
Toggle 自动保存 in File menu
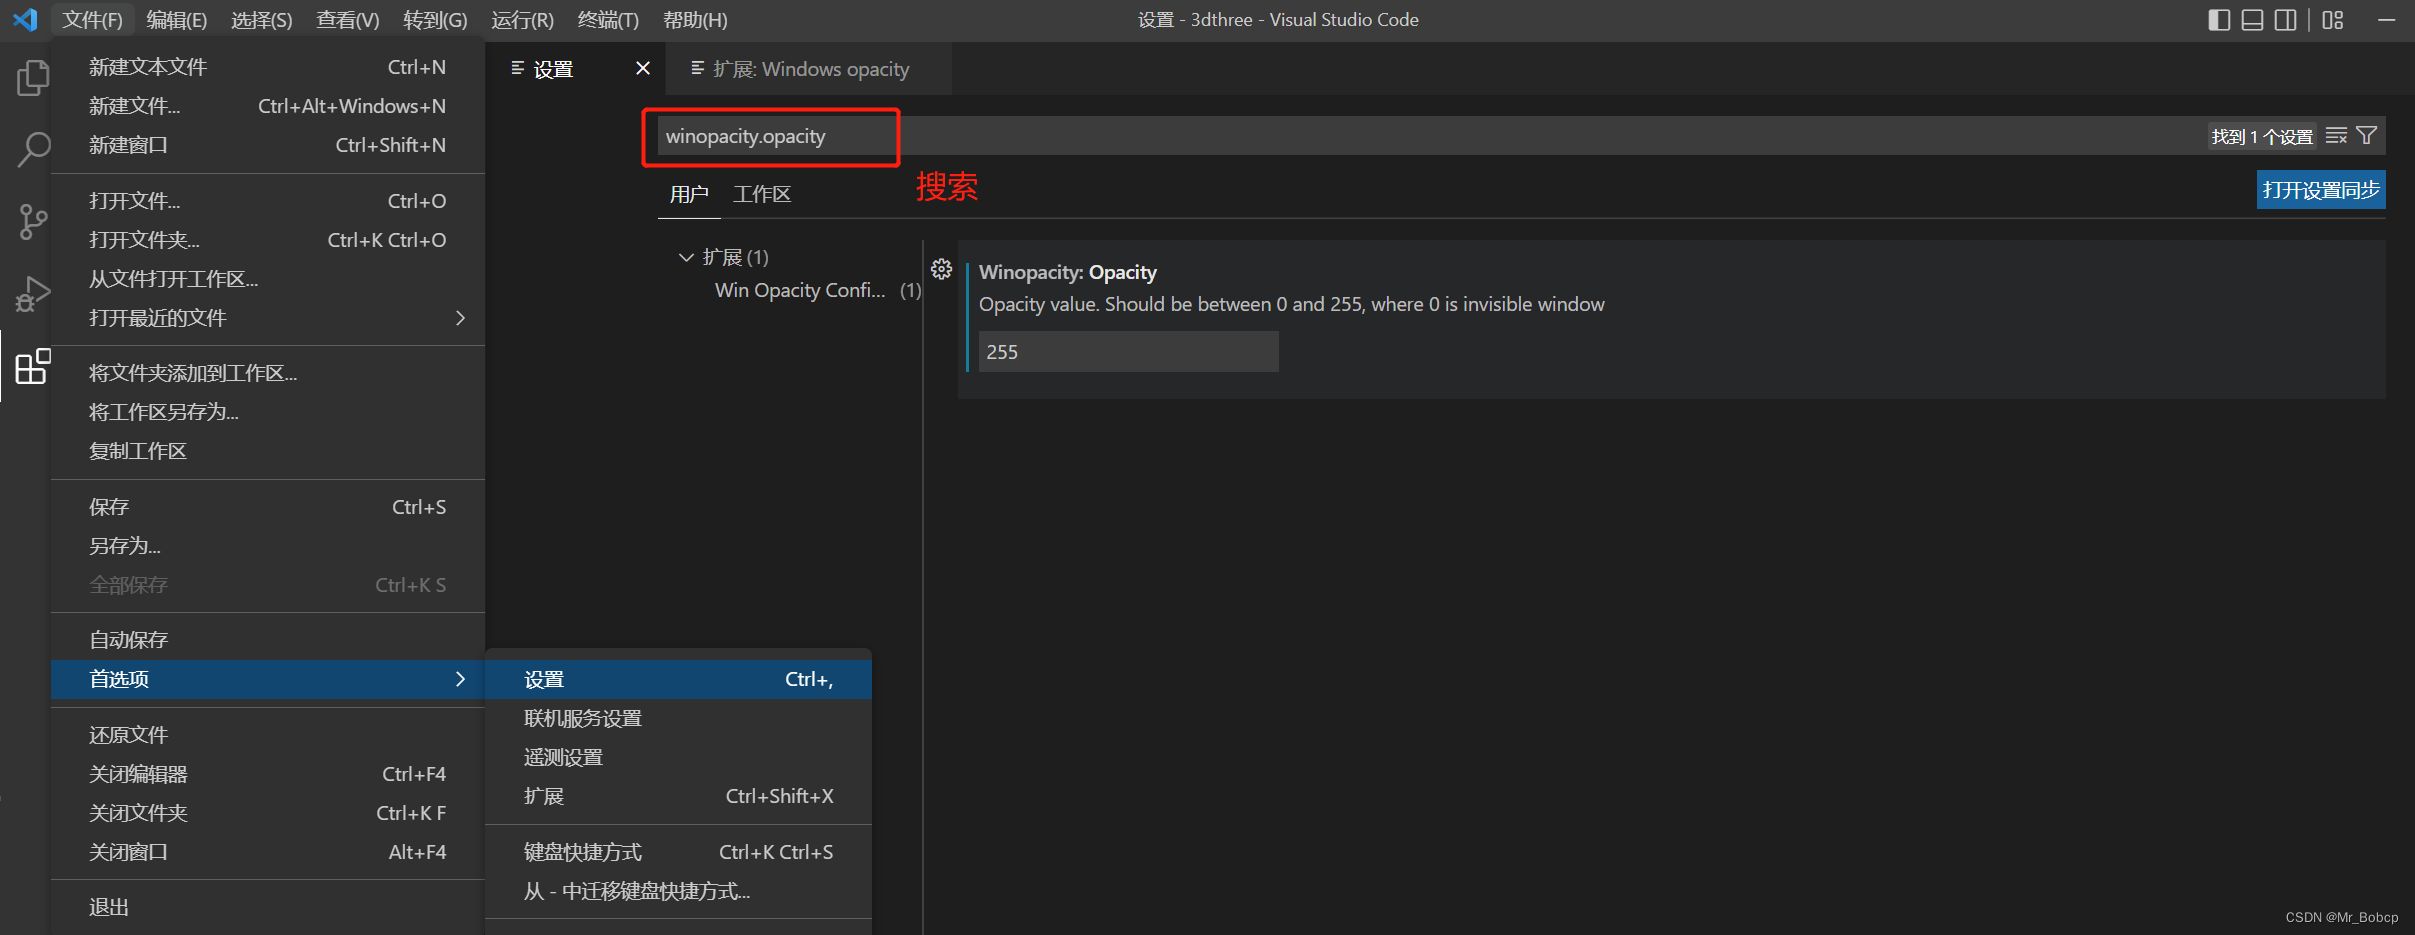(x=268, y=640)
